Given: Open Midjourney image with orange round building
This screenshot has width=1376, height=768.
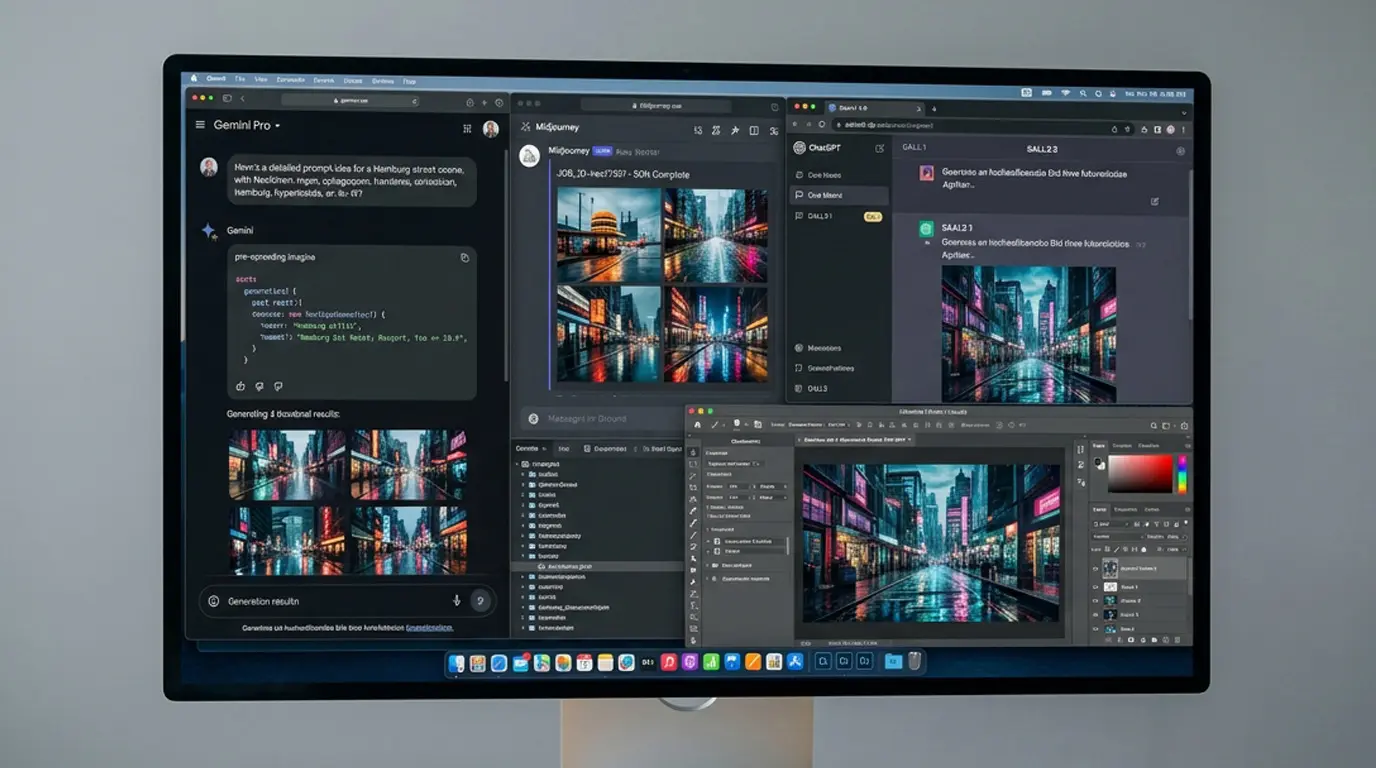Looking at the screenshot, I should click(x=609, y=236).
